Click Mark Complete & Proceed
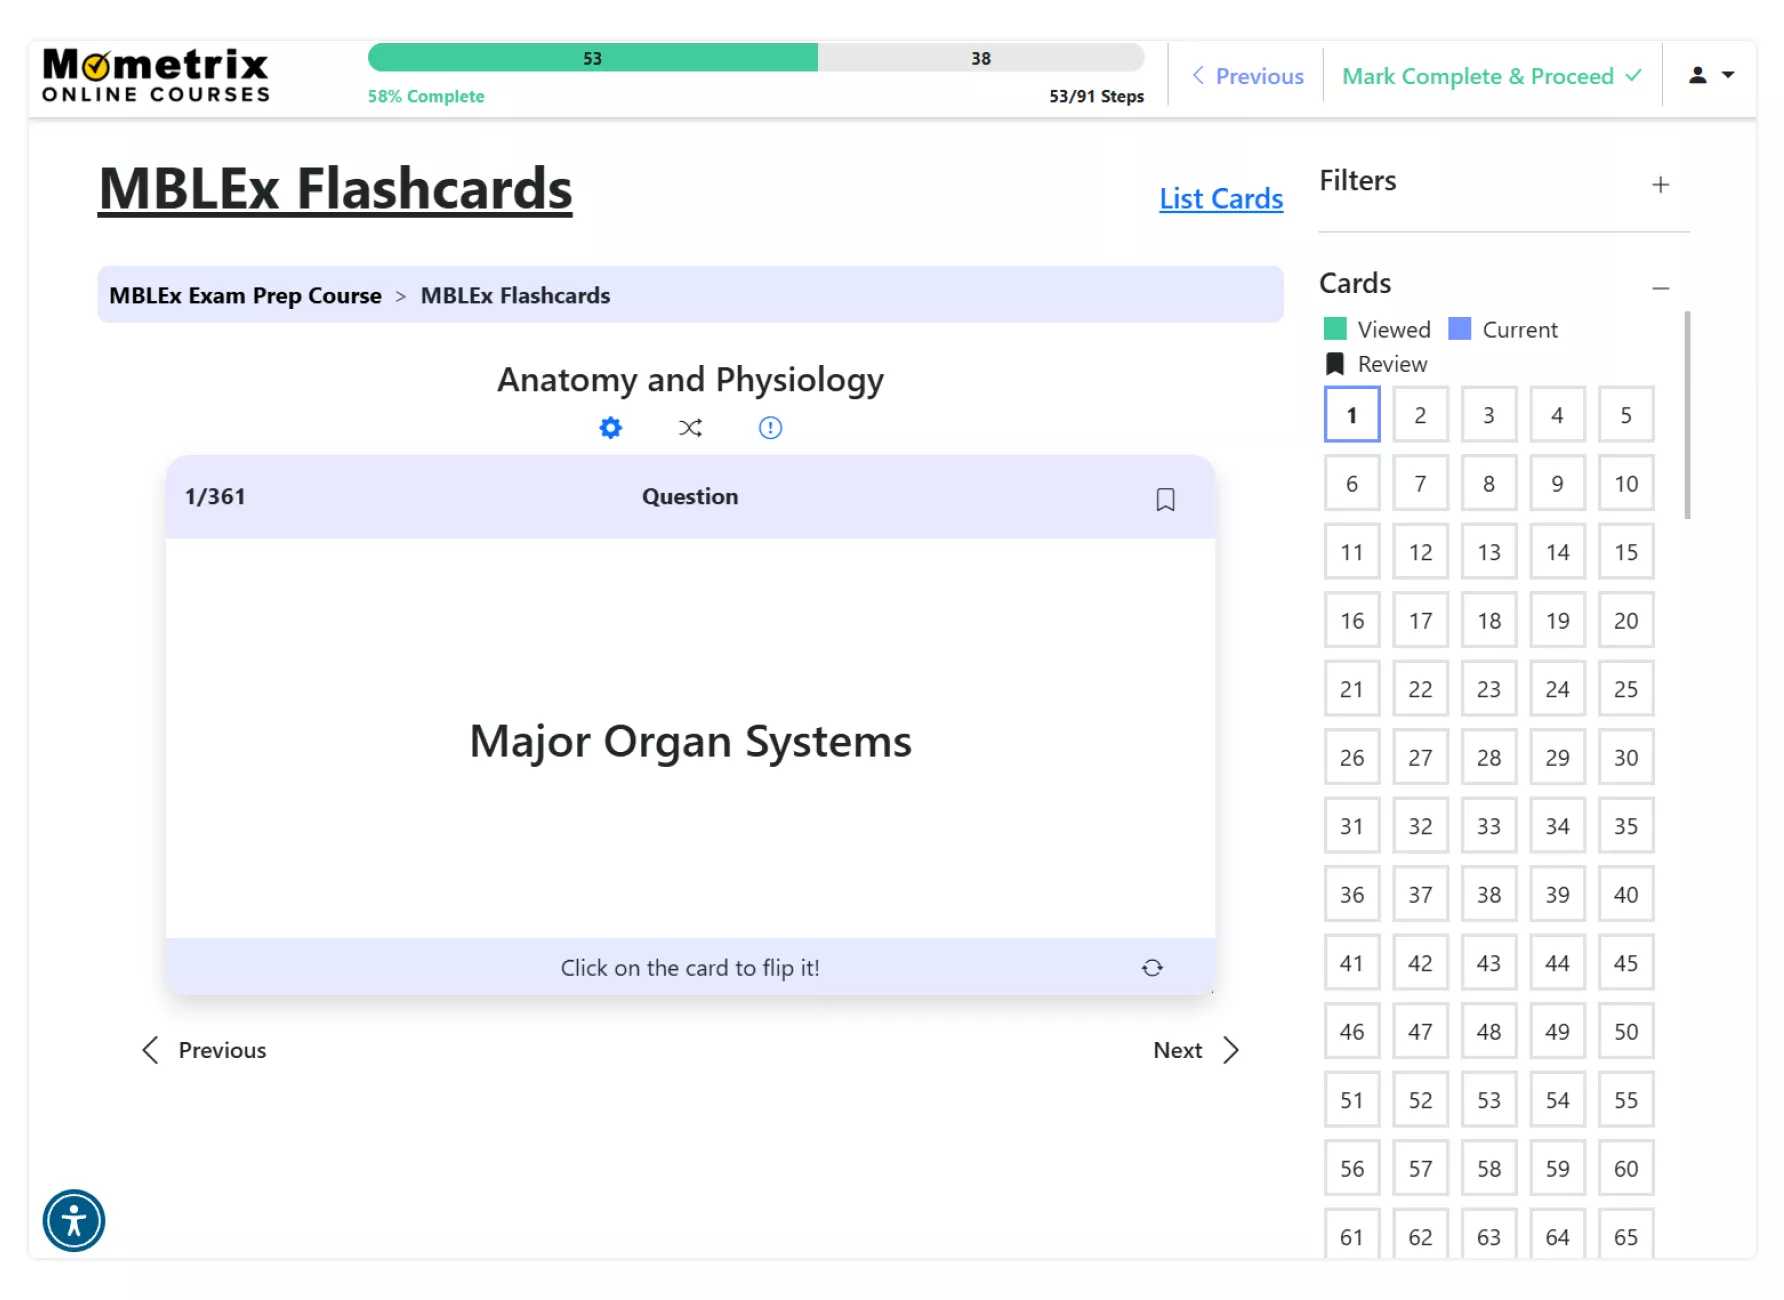 point(1491,76)
